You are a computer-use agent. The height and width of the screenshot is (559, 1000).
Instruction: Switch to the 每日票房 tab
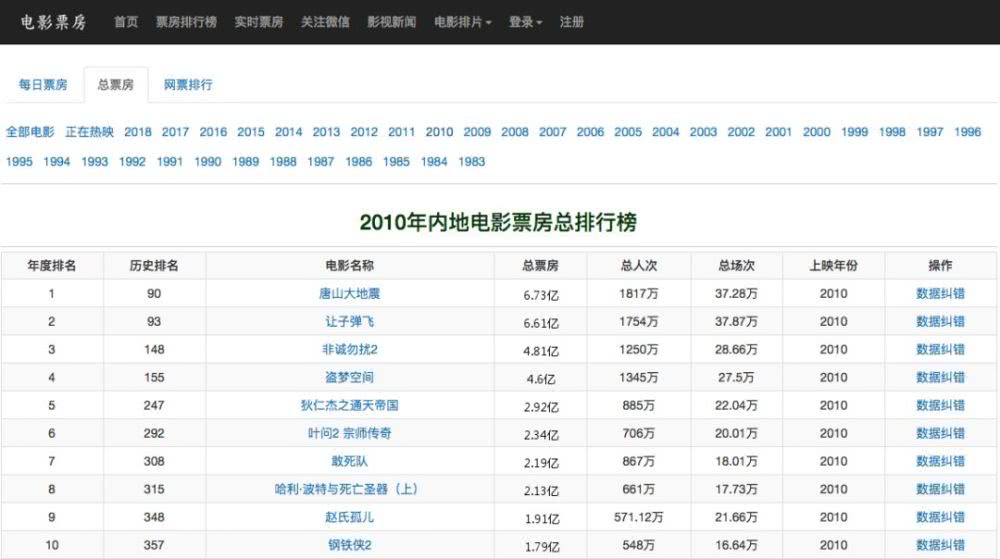click(43, 84)
